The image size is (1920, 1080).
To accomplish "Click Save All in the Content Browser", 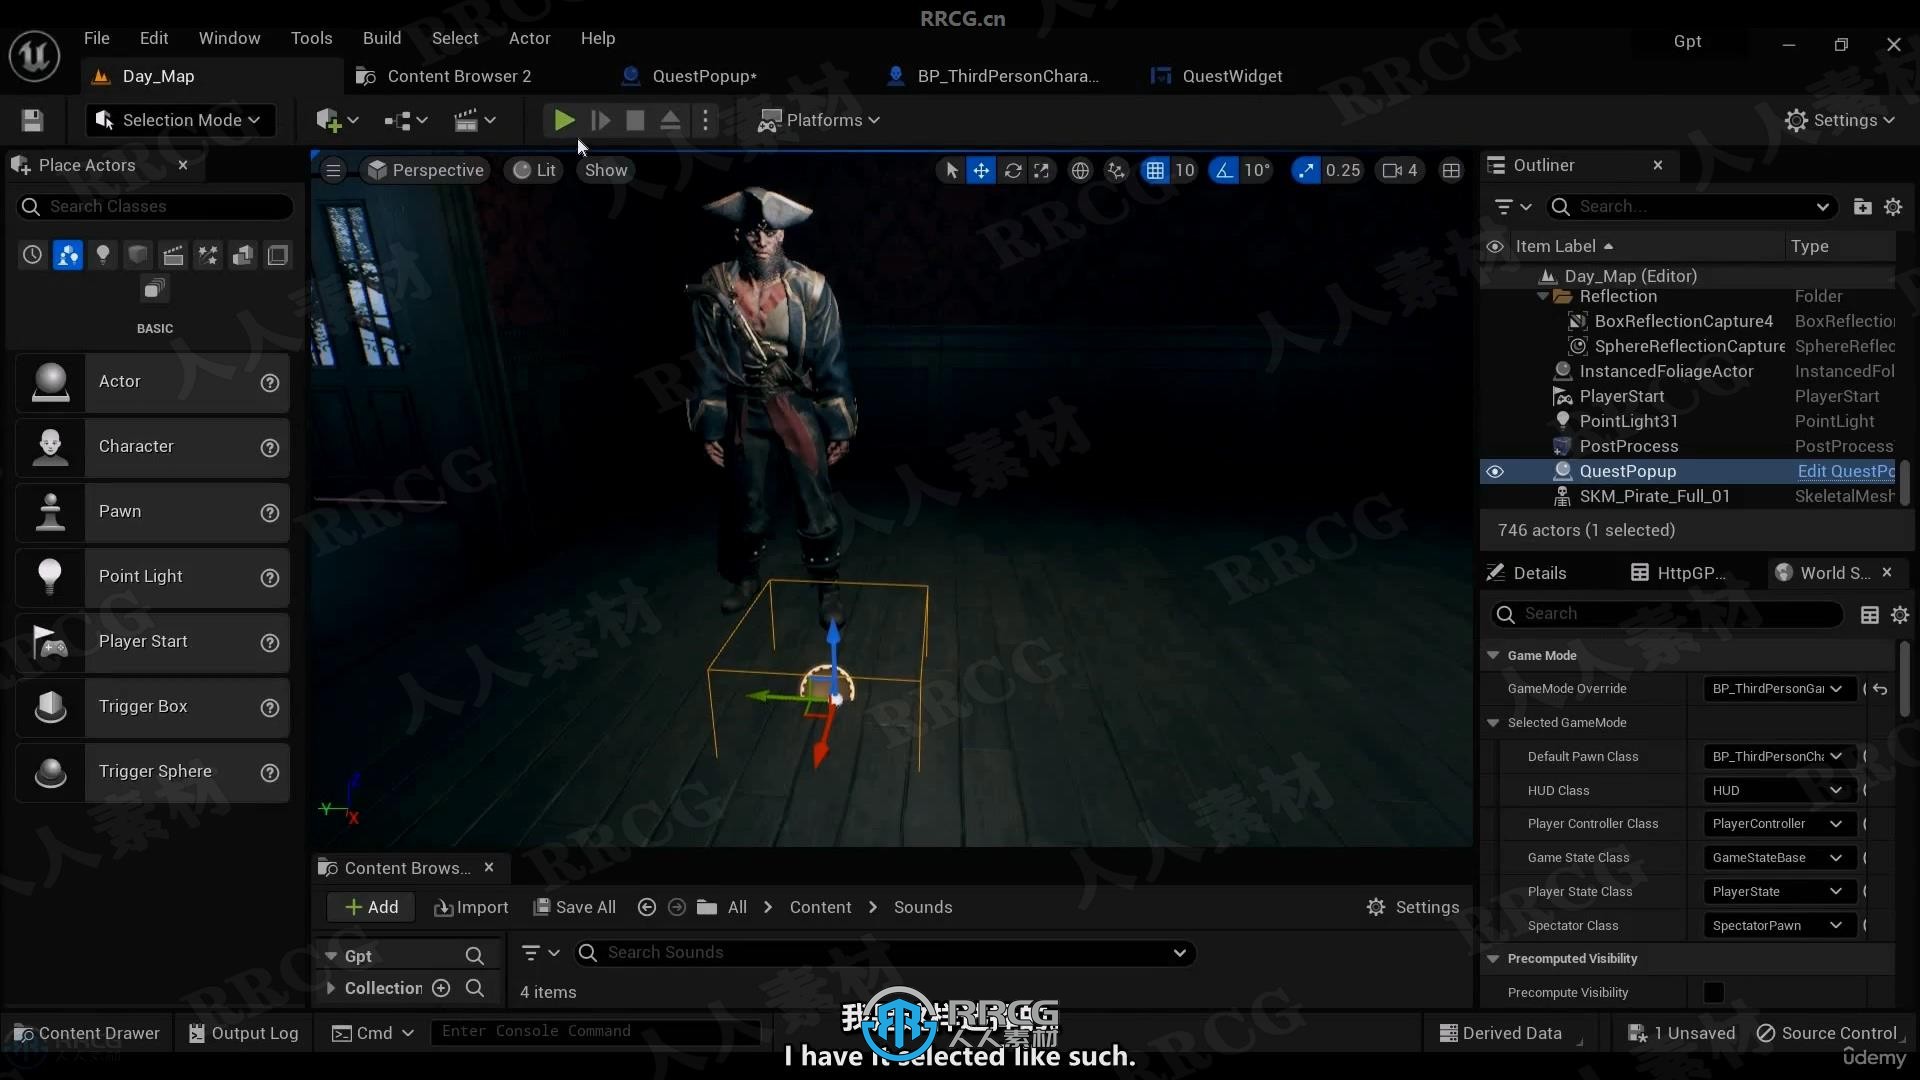I will pyautogui.click(x=574, y=907).
